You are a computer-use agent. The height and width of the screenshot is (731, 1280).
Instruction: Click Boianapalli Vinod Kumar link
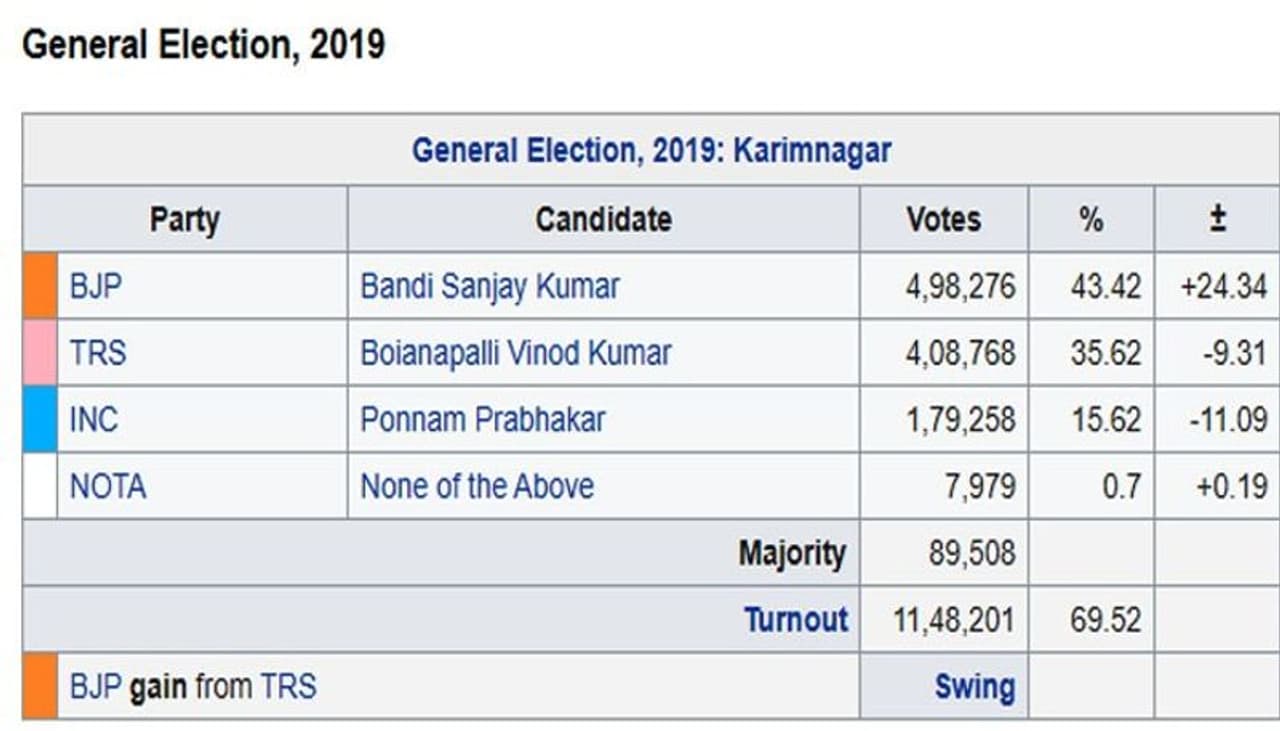(x=515, y=353)
